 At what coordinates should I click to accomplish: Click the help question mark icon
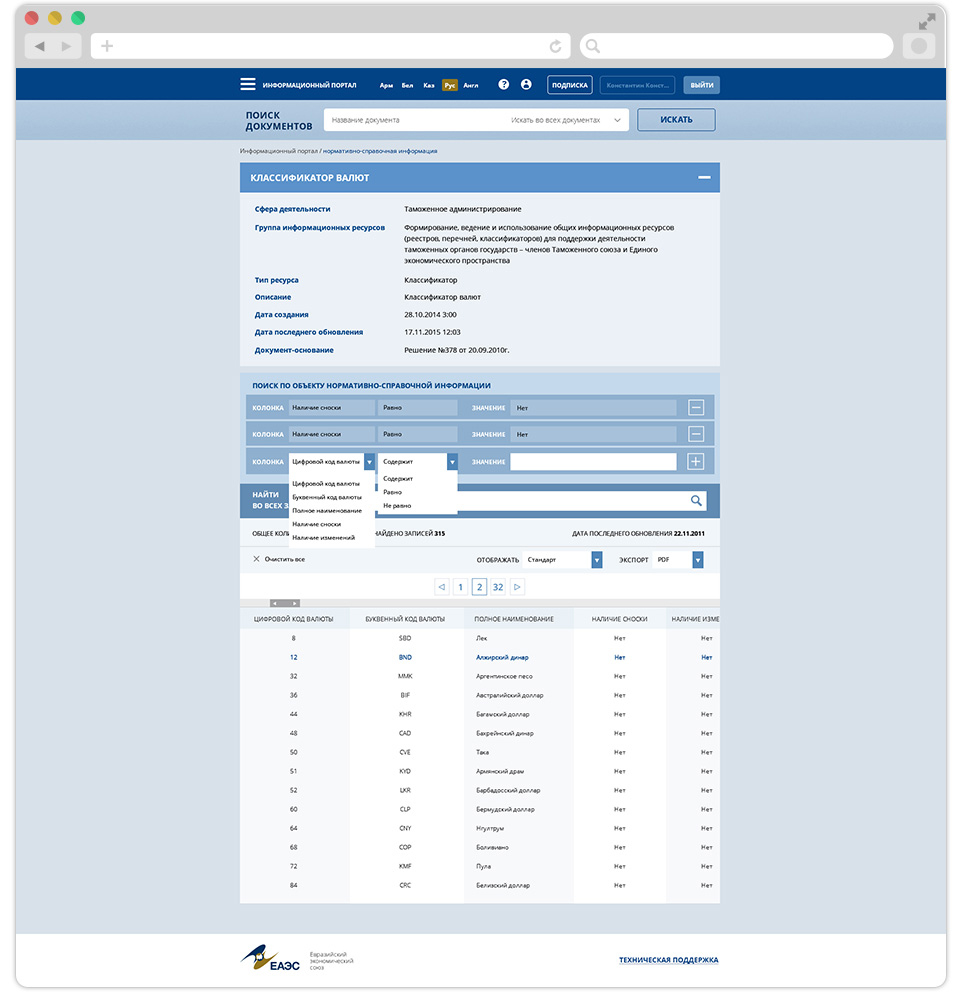click(503, 84)
